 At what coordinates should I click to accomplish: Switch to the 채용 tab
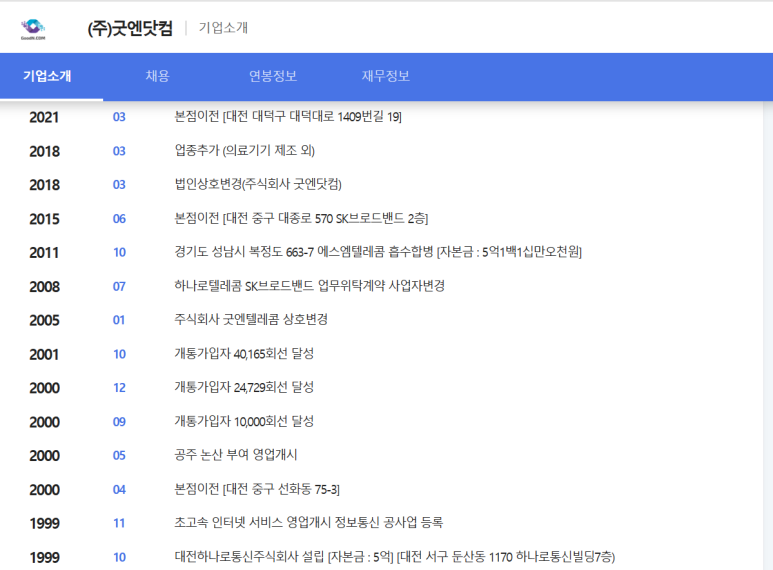click(157, 76)
